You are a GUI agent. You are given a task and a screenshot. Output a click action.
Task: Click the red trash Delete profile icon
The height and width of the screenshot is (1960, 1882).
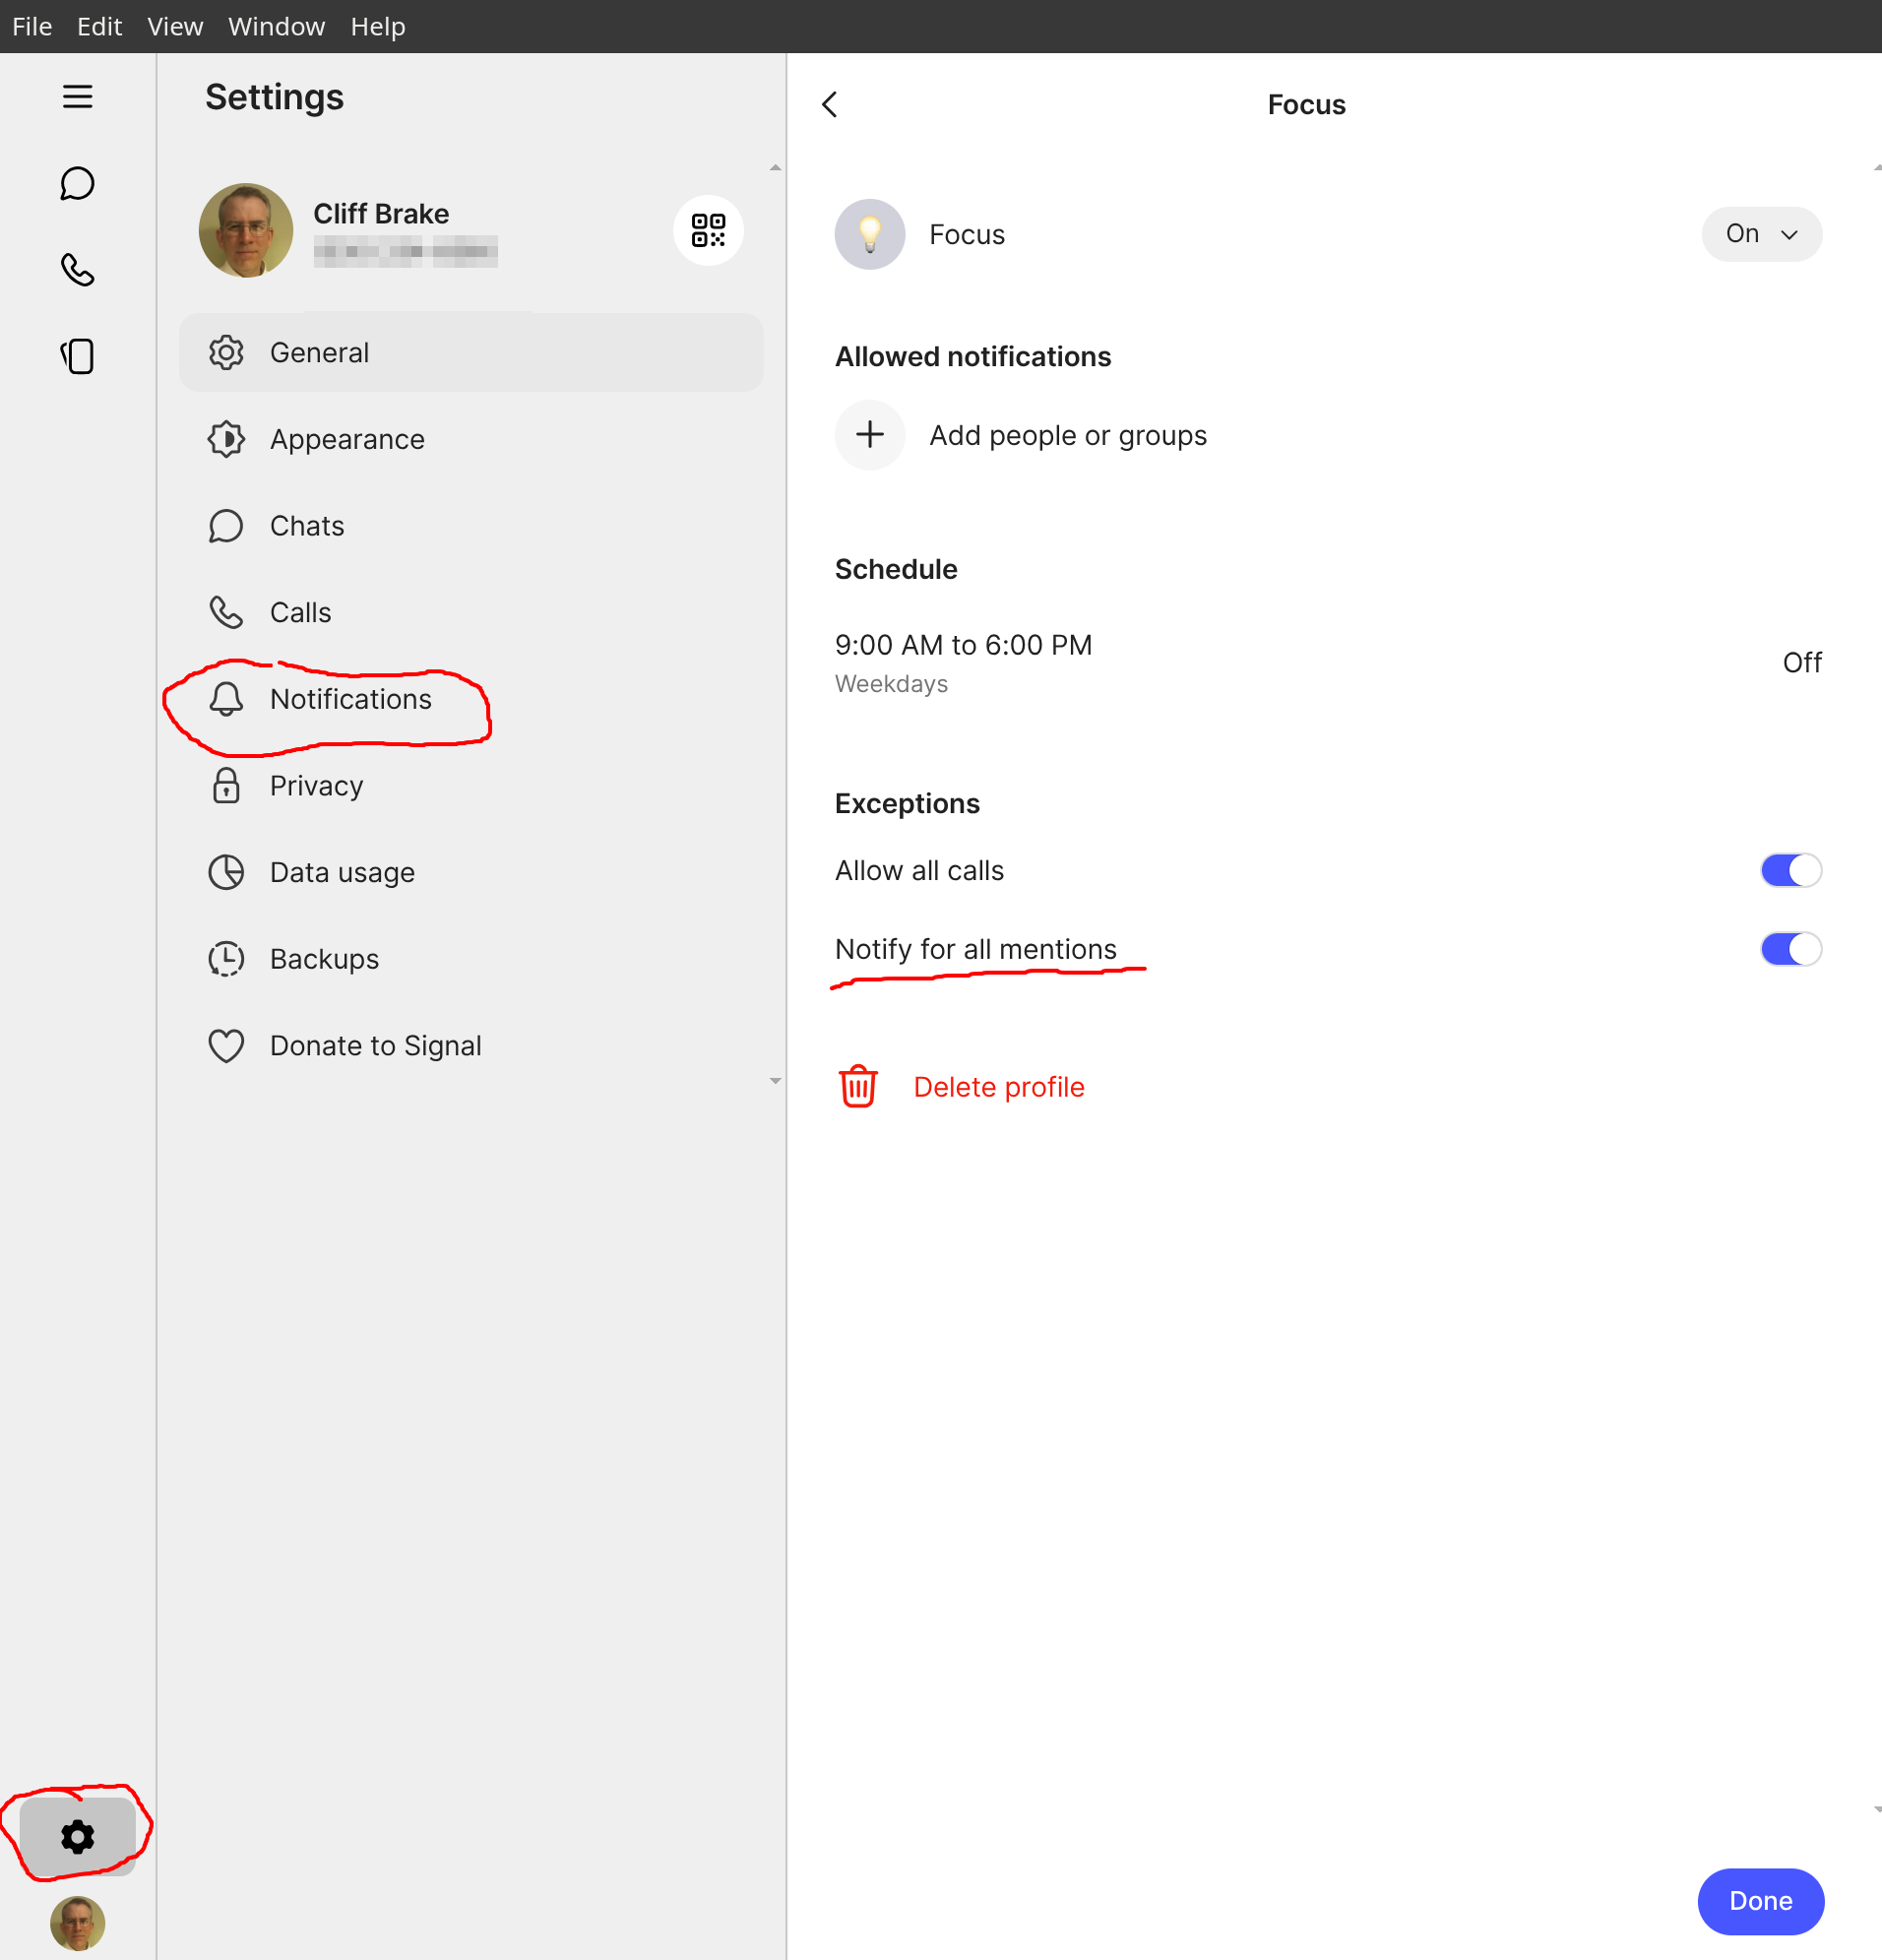[858, 1087]
